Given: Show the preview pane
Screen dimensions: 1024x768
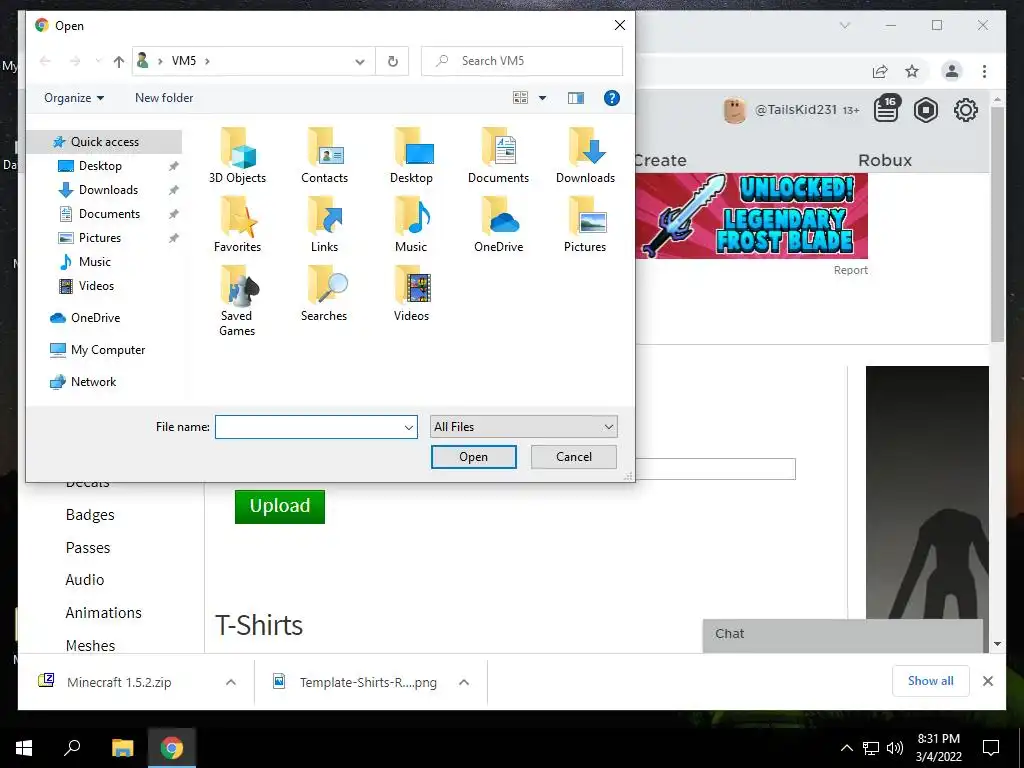Looking at the screenshot, I should 575,98.
